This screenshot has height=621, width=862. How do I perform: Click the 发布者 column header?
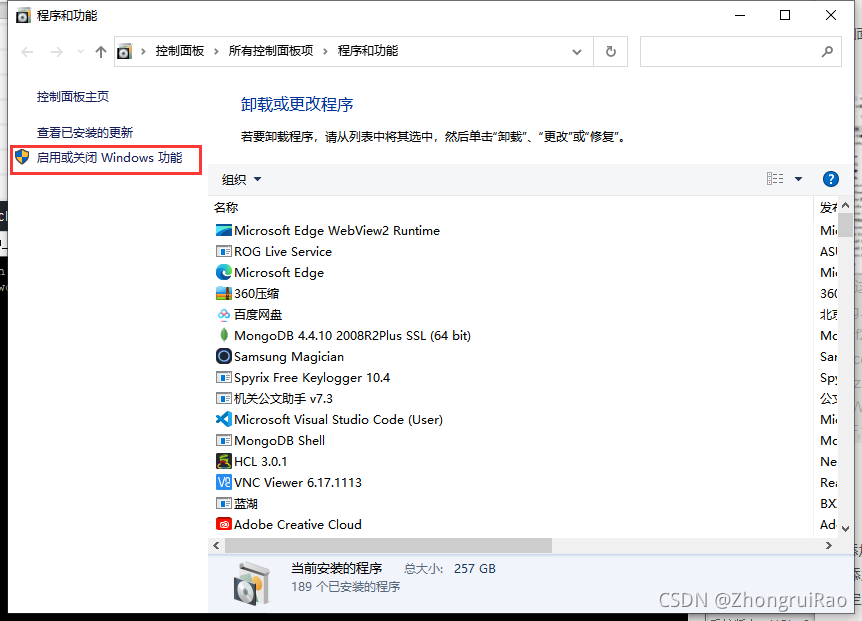828,208
